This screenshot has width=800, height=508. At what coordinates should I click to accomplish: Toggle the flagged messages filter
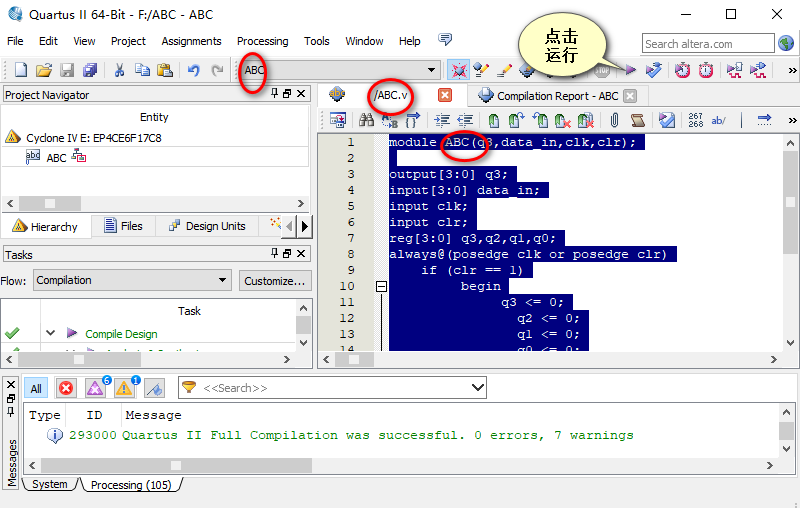[x=154, y=389]
